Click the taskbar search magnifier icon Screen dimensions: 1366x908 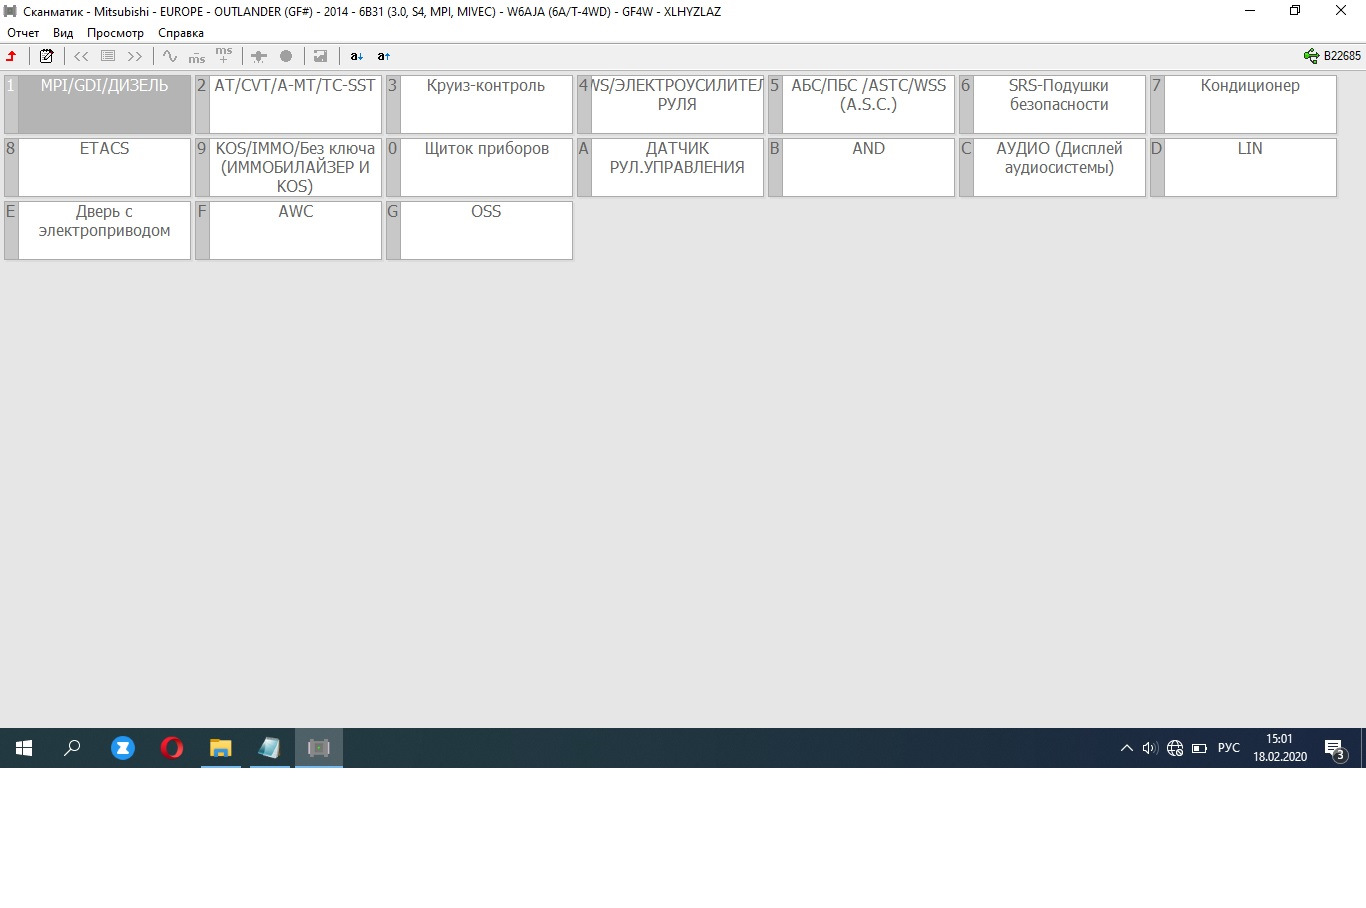click(72, 748)
